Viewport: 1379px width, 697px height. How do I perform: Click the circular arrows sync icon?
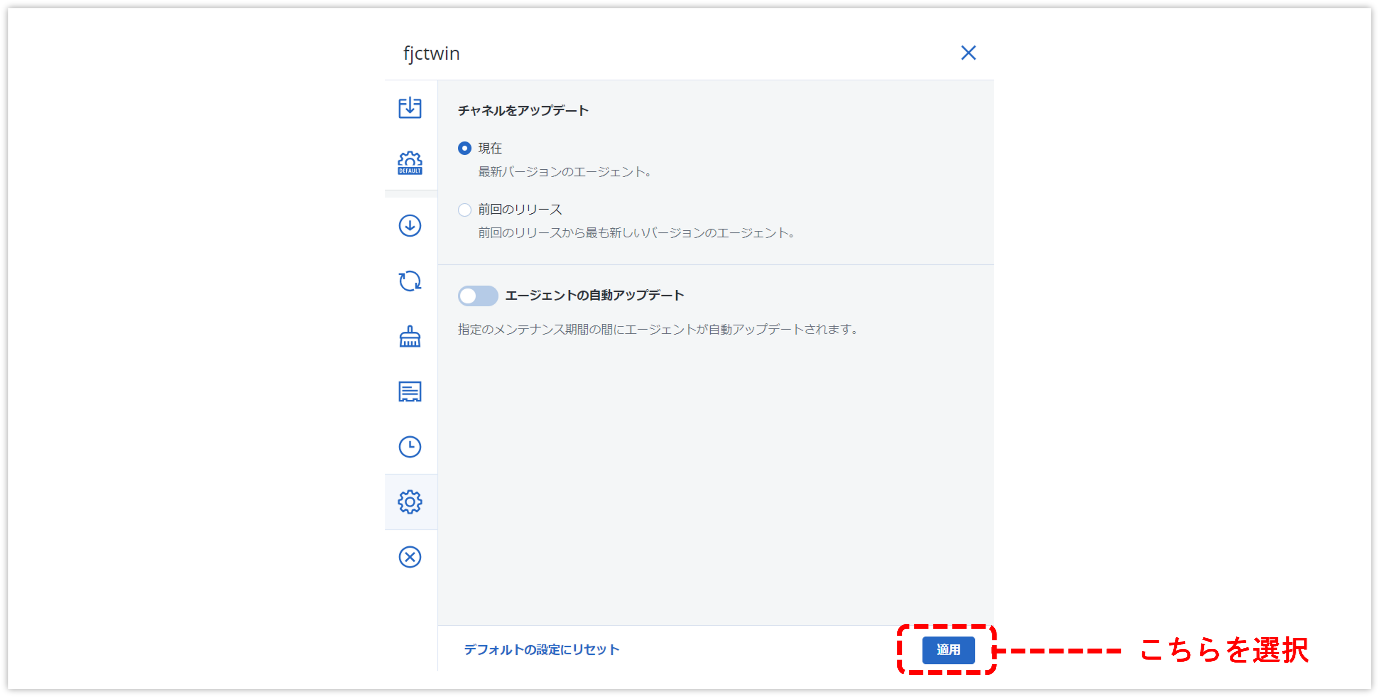pyautogui.click(x=410, y=282)
